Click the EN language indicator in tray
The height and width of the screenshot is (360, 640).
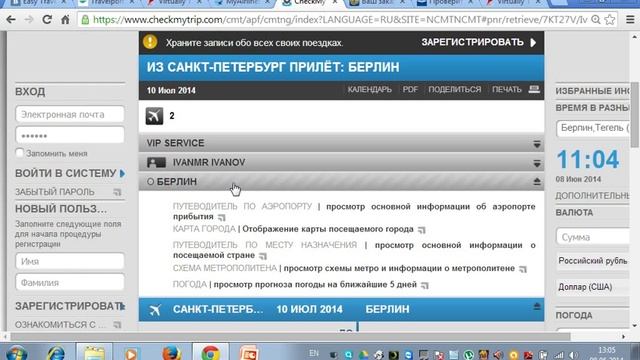pyautogui.click(x=313, y=353)
